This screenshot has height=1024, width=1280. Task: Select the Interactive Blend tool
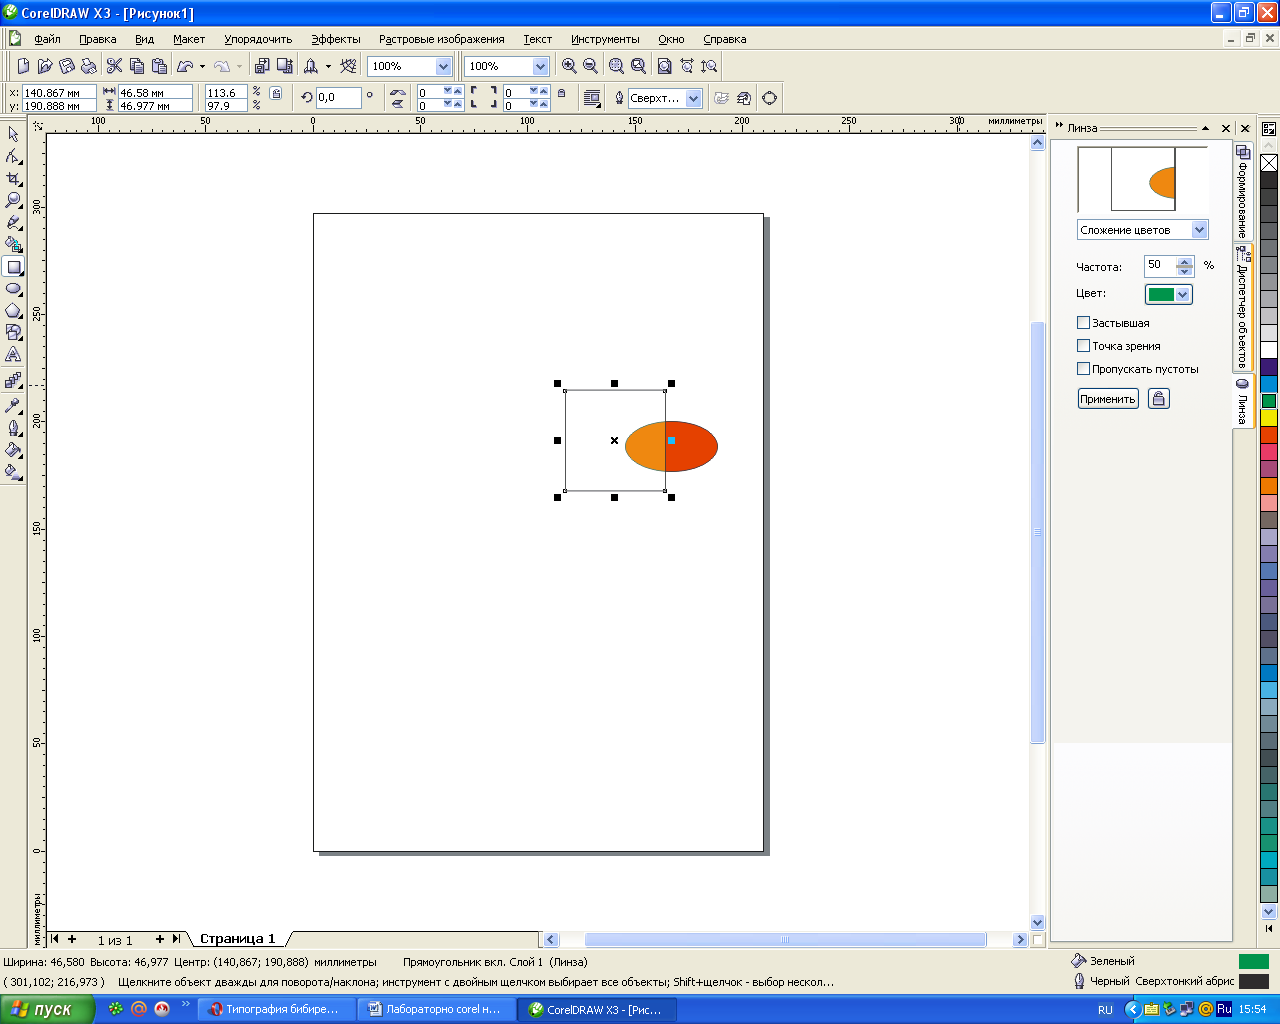pos(13,381)
